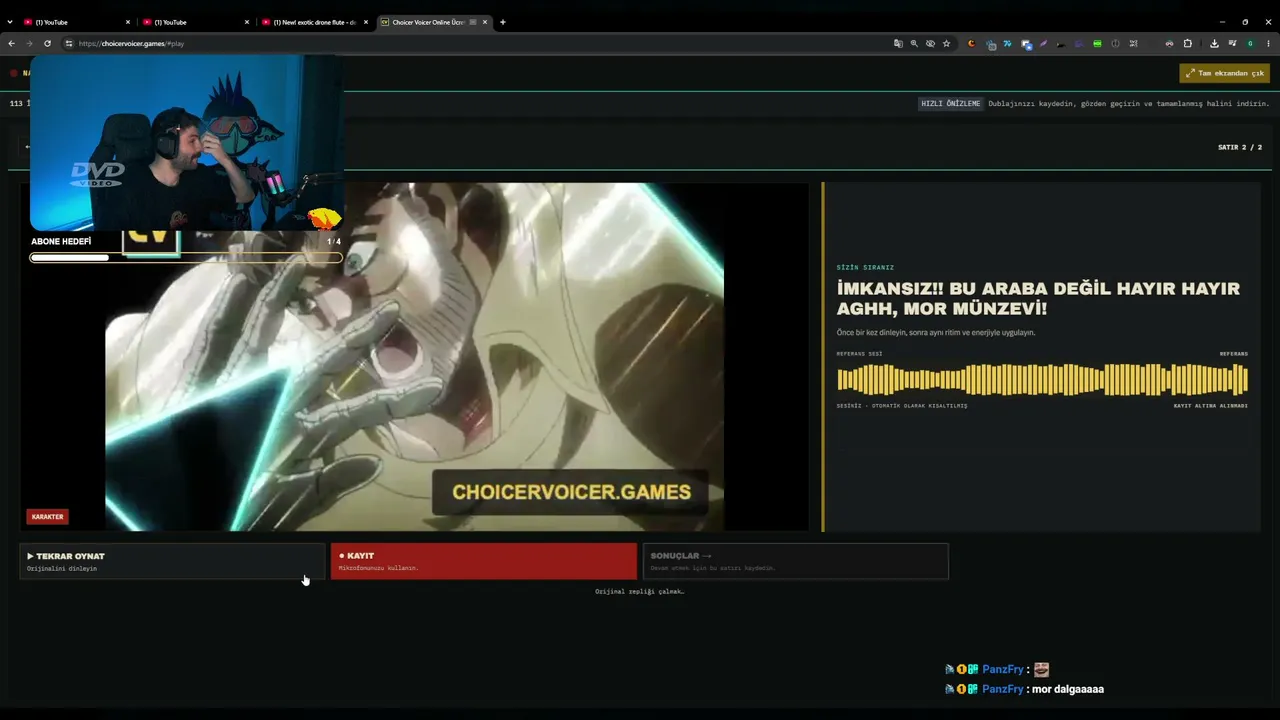The width and height of the screenshot is (1280, 720).
Task: Switch to the second YouTube tab
Action: point(196,22)
